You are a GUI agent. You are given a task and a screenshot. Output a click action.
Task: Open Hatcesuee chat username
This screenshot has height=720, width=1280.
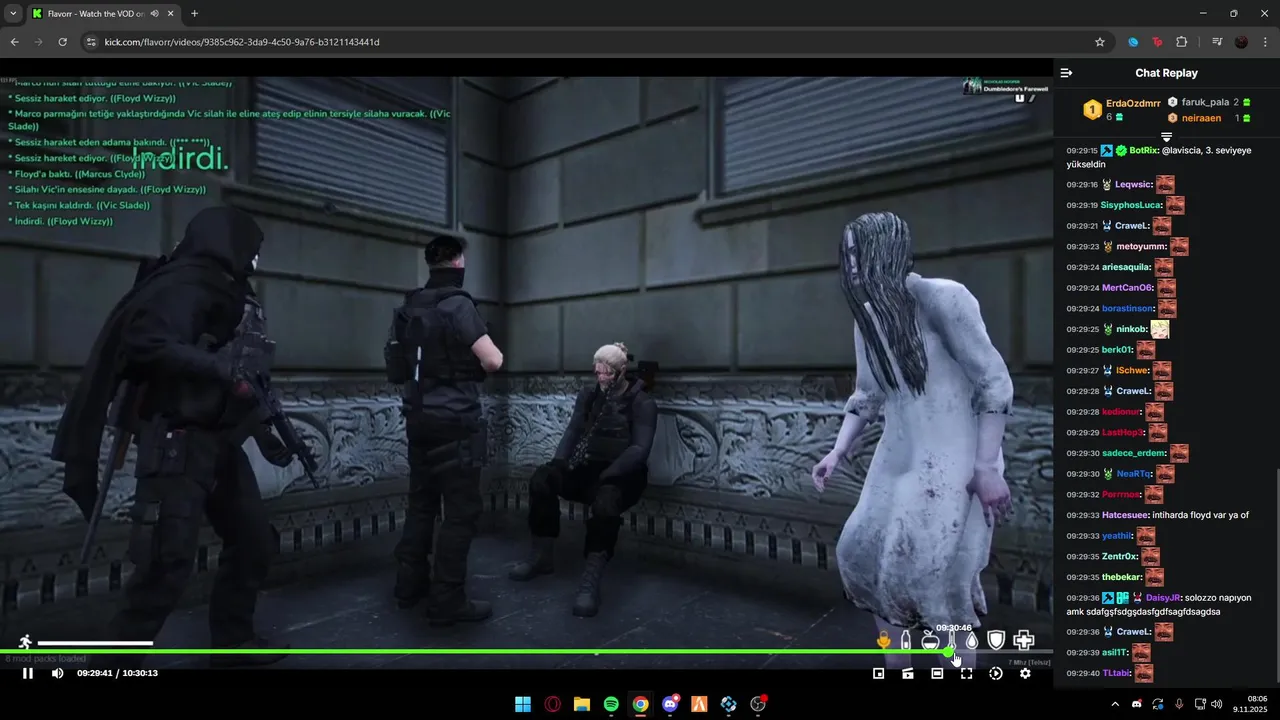1125,515
